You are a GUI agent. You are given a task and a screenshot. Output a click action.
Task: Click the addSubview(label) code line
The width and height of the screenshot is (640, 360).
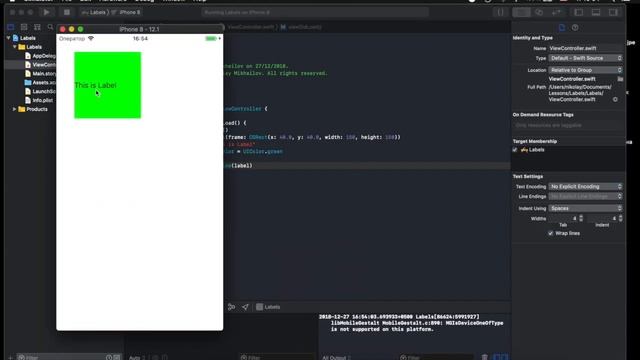[x=238, y=166]
